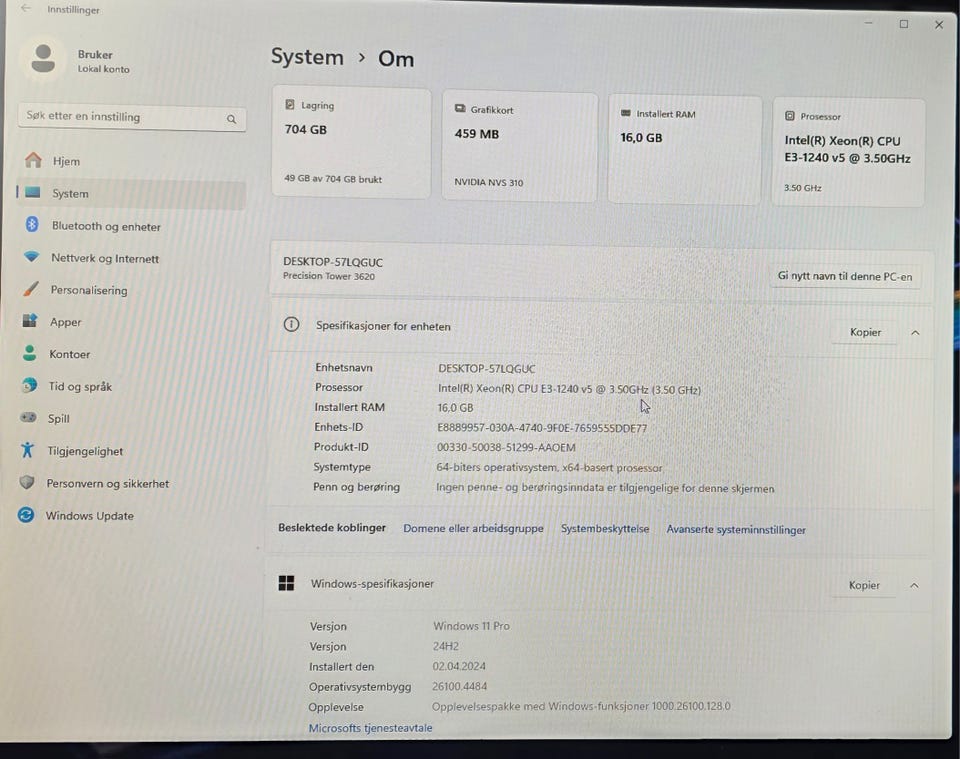This screenshot has height=759, width=960.
Task: Select System in the sidebar
Action: point(131,193)
